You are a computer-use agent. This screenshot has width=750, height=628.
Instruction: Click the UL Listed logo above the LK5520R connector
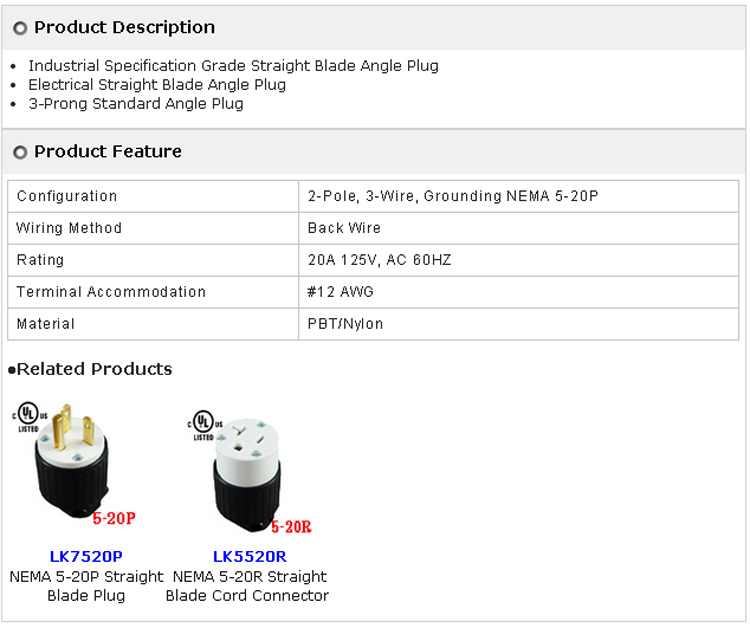pyautogui.click(x=202, y=424)
